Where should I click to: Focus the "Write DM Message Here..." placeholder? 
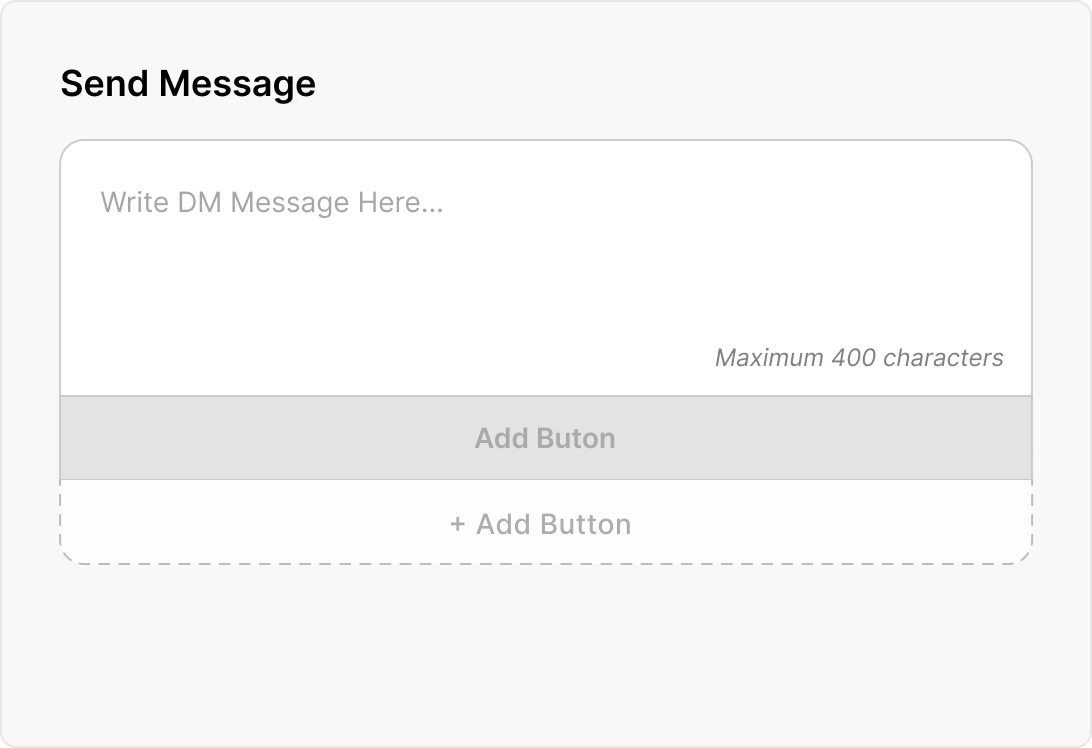(271, 203)
